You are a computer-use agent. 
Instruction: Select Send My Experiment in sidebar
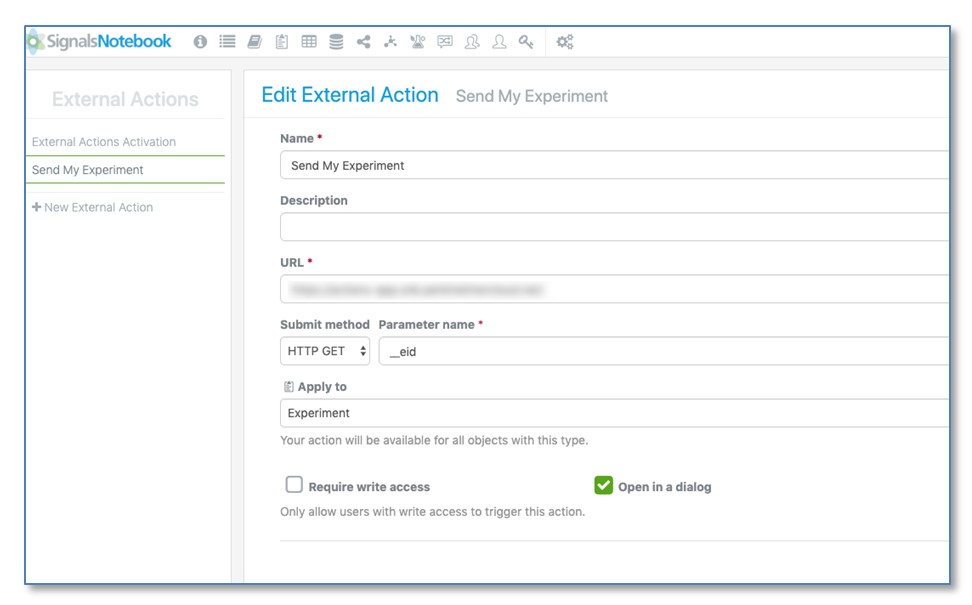88,170
